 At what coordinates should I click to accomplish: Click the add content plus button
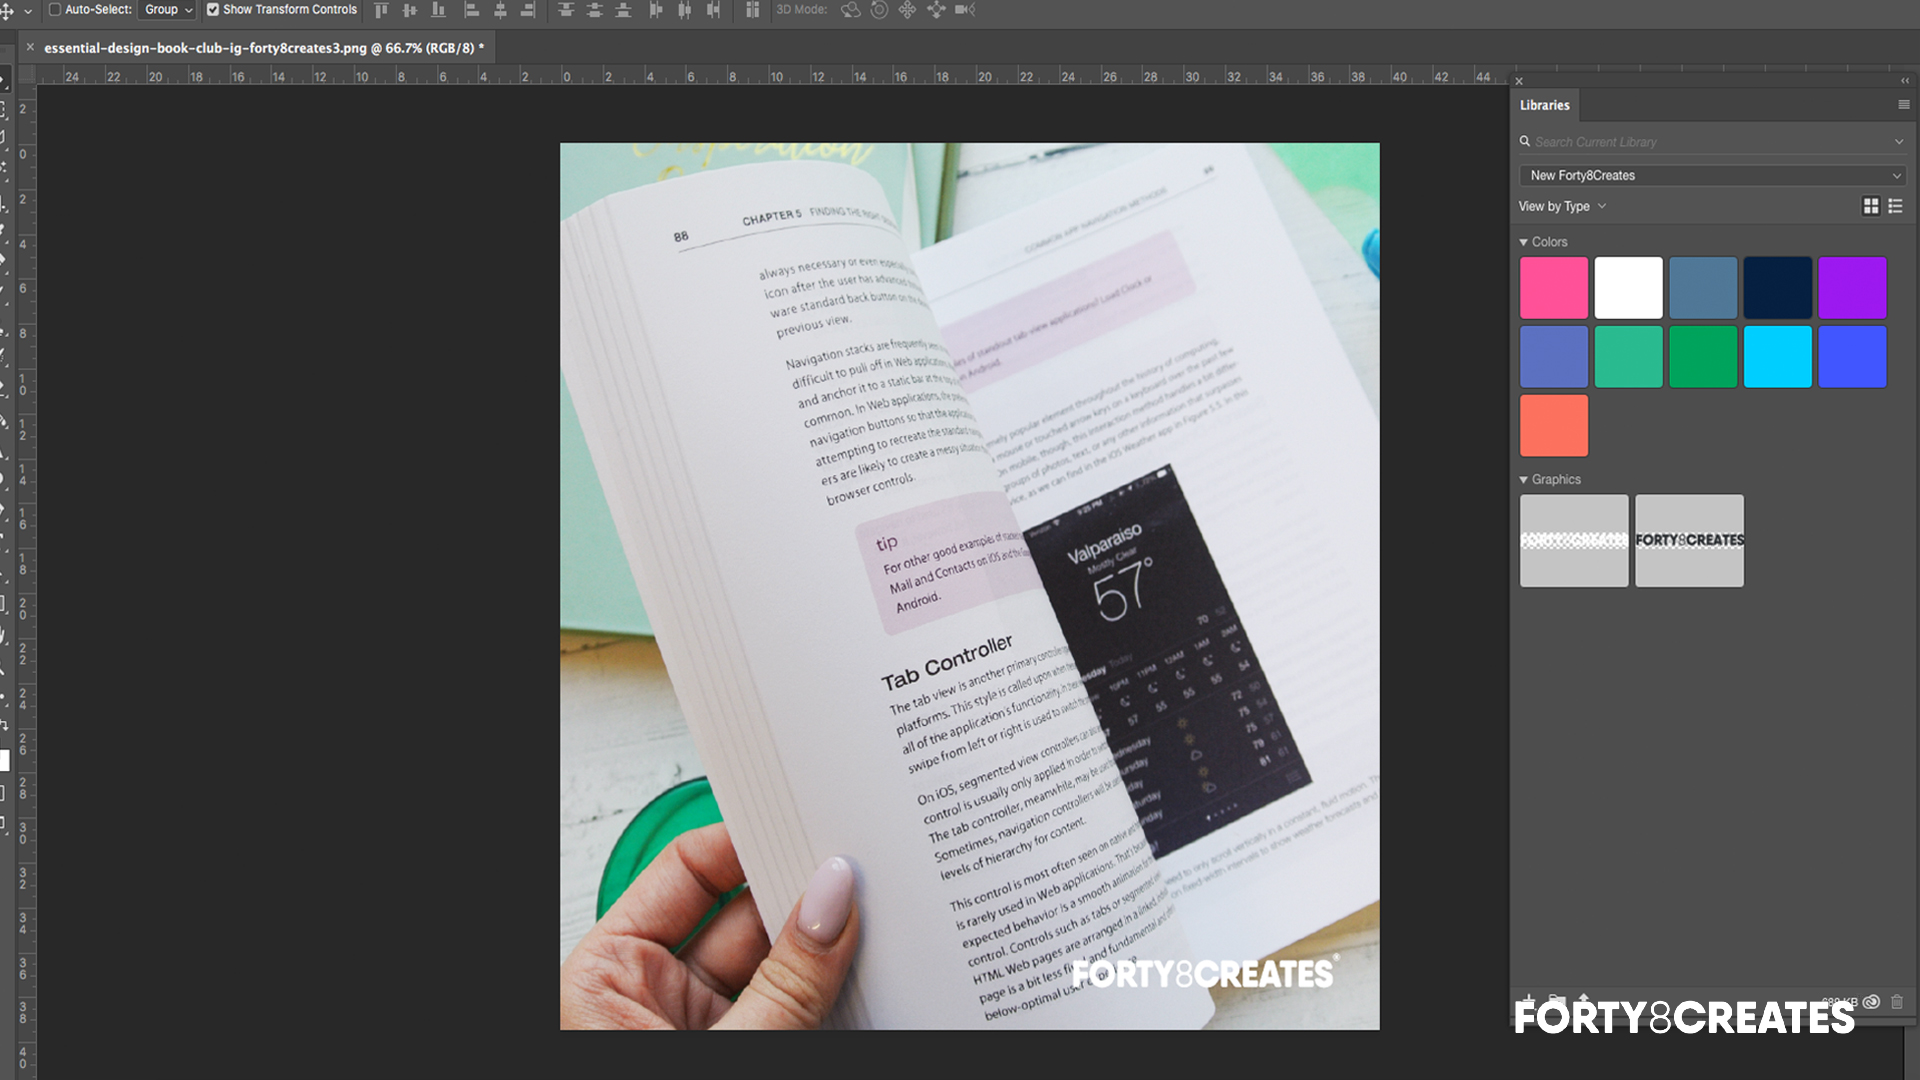(1529, 1000)
